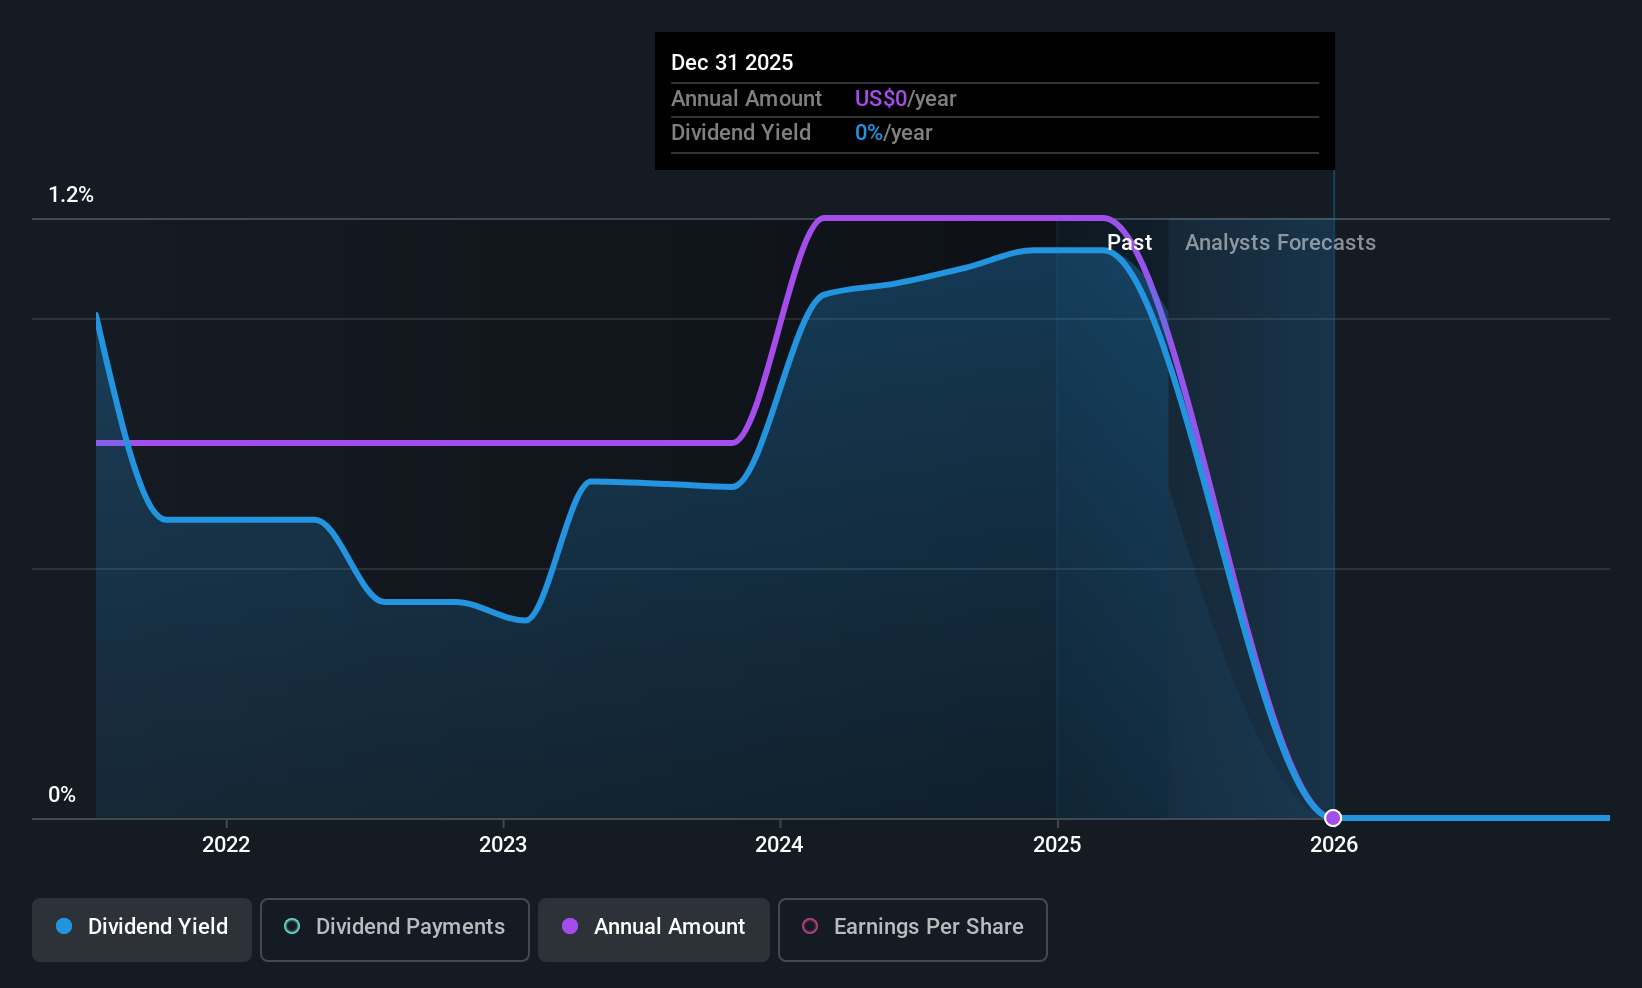The width and height of the screenshot is (1642, 988).
Task: Click the pink Earnings Per Share circle
Action: click(810, 926)
